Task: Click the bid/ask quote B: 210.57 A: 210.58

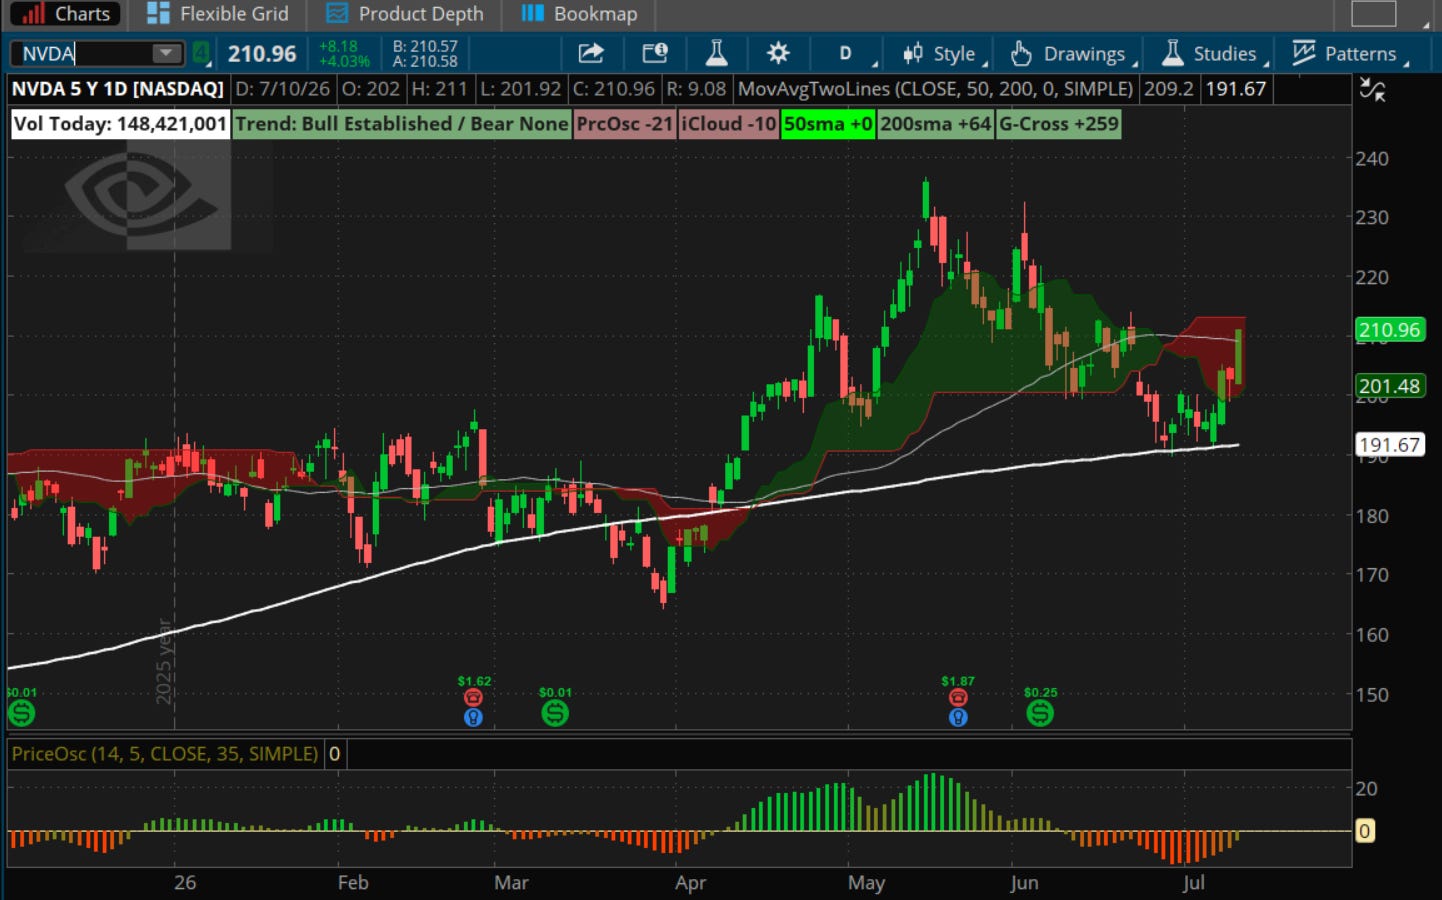Action: point(425,54)
